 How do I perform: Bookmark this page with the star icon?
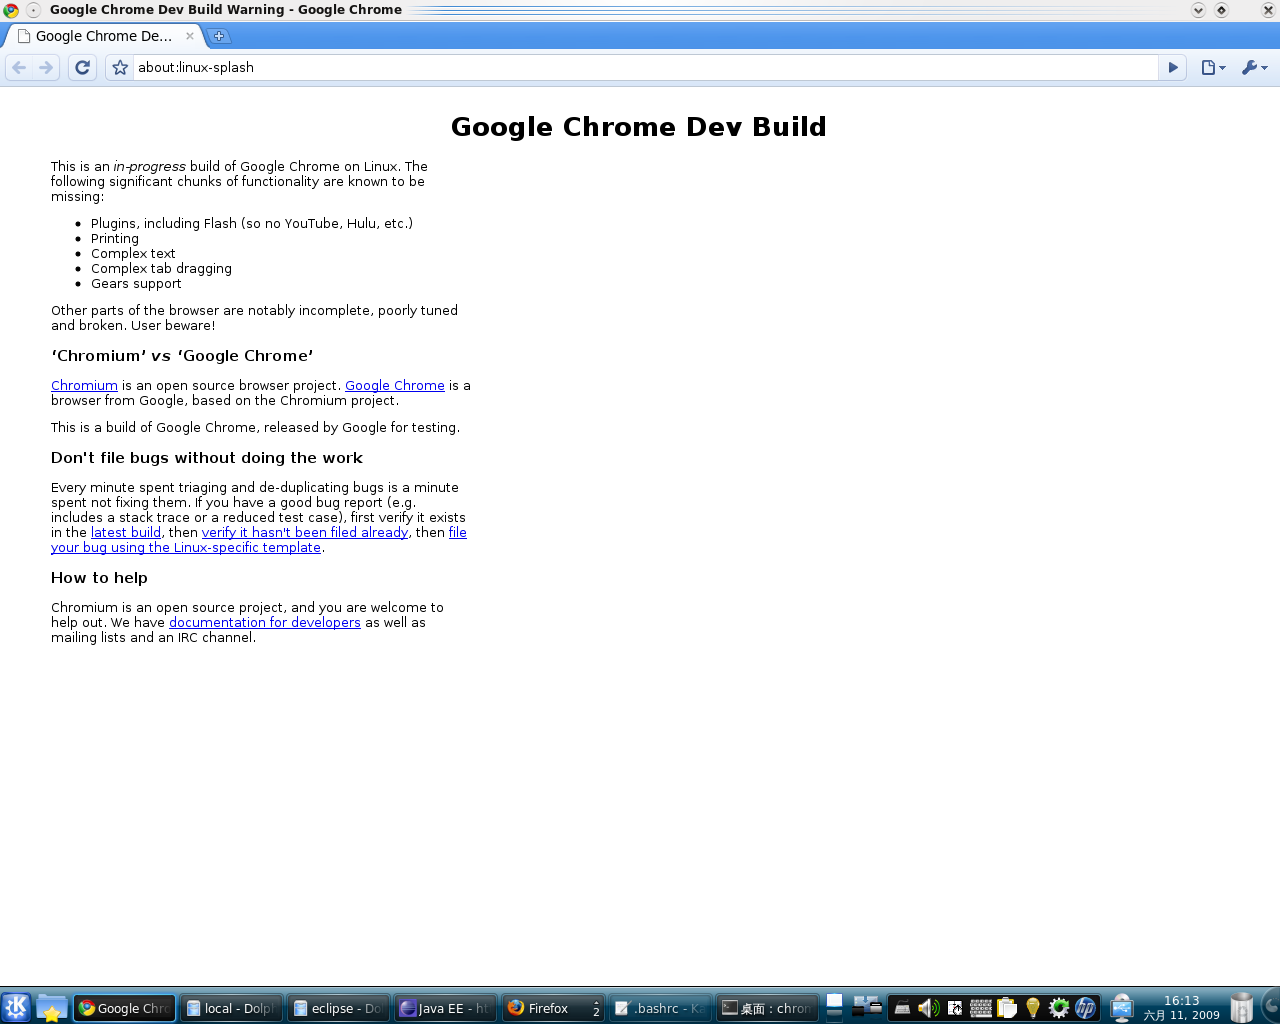click(x=120, y=68)
